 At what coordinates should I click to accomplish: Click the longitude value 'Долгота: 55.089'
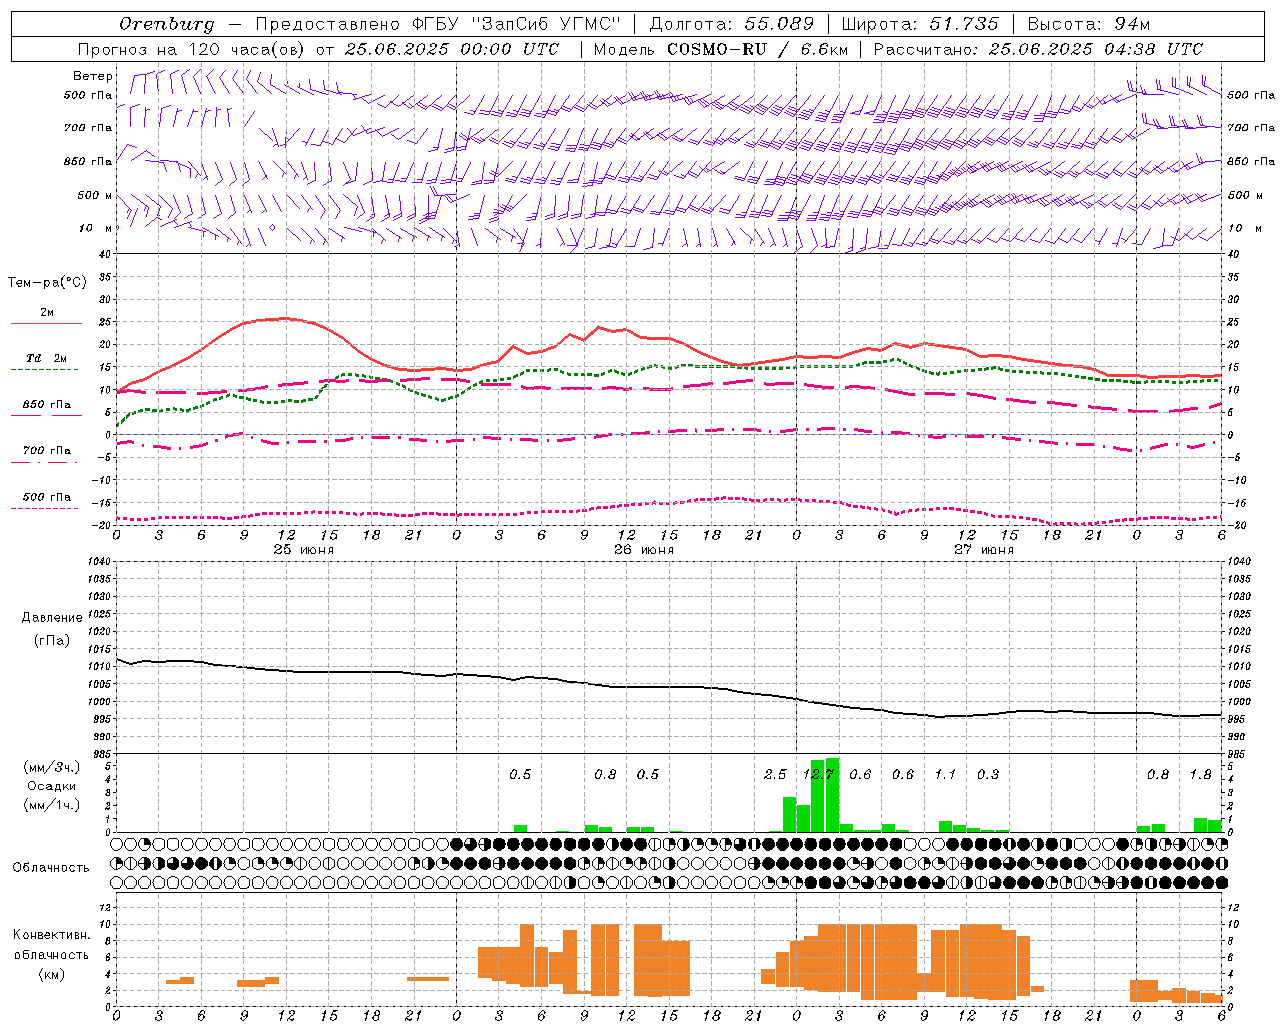(x=732, y=24)
